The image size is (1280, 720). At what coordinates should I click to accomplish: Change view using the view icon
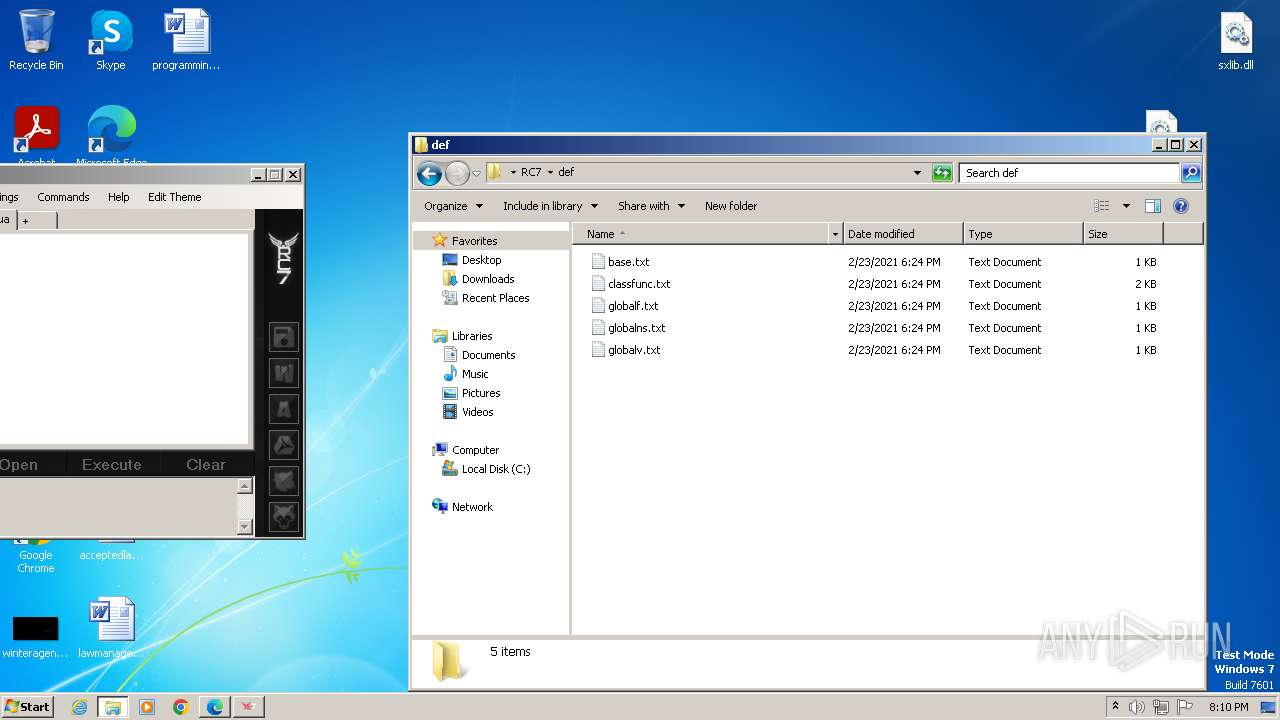[1101, 206]
